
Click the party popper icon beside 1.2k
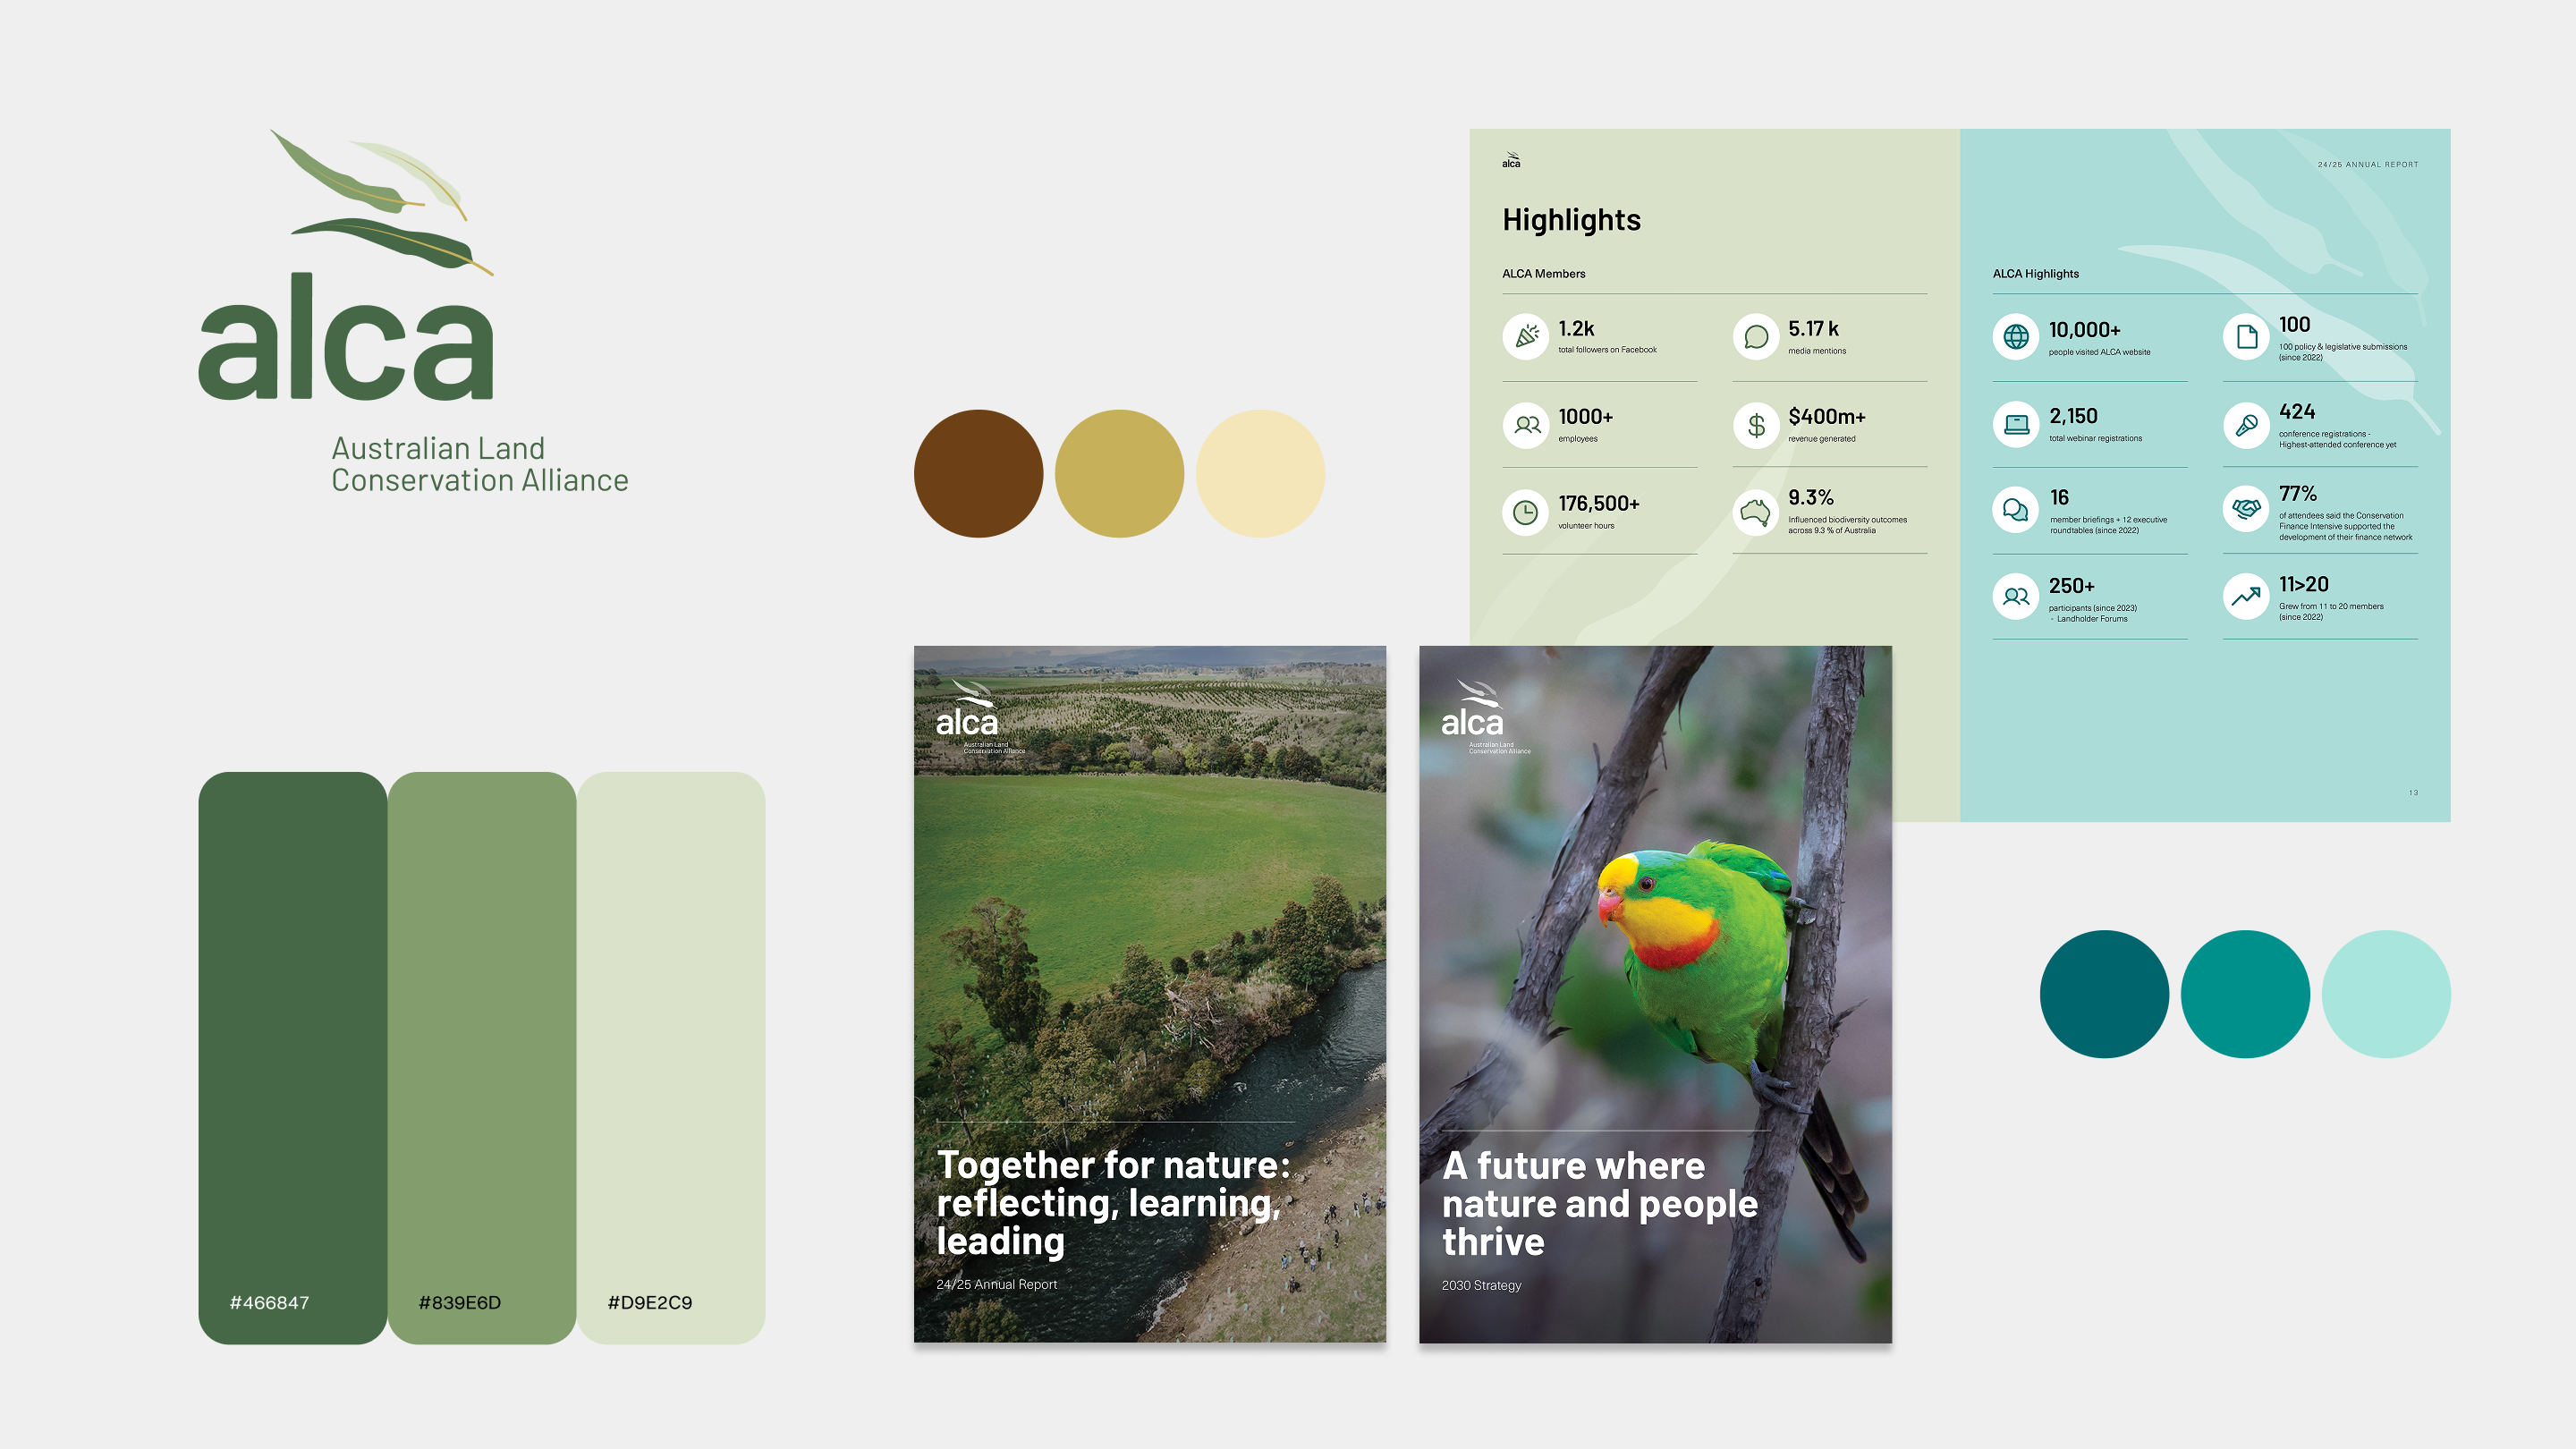[1526, 336]
